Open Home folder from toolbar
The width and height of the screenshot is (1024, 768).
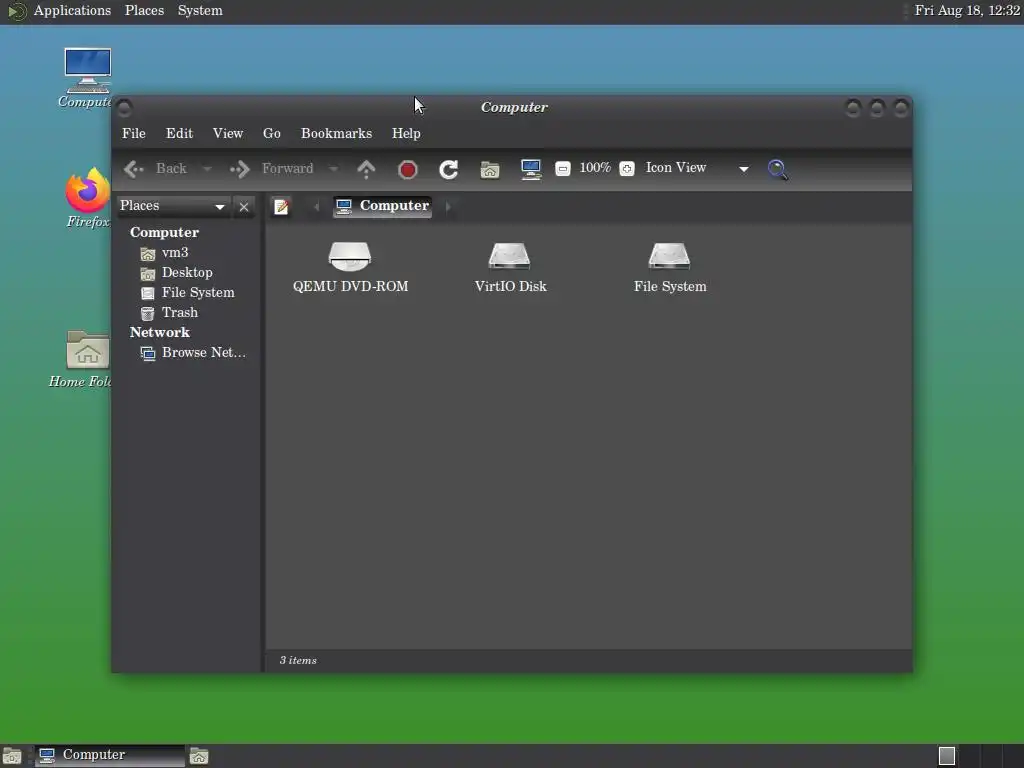490,170
